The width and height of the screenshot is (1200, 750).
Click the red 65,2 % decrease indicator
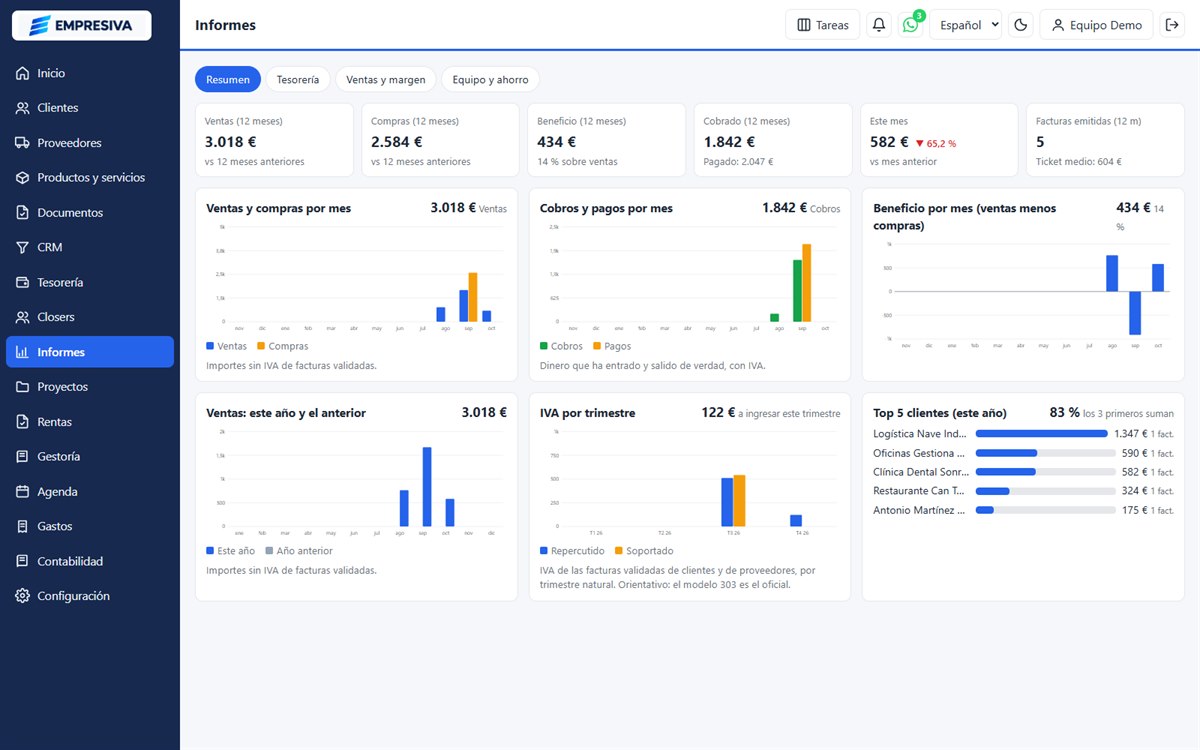coord(936,143)
